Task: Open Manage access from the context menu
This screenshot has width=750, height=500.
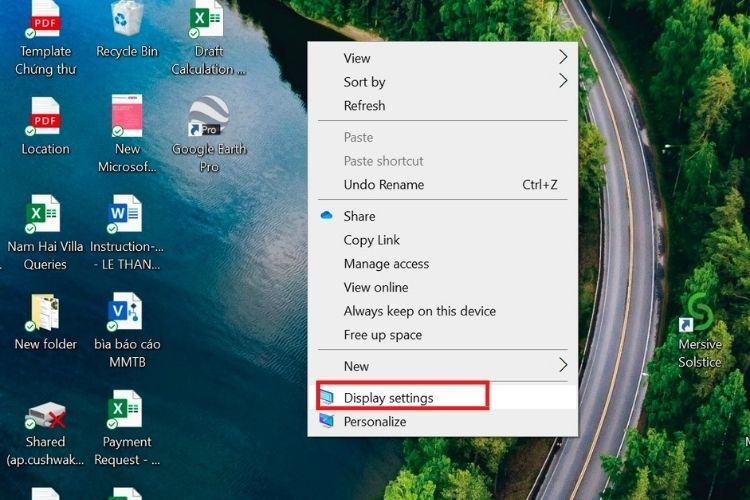Action: coord(442,264)
